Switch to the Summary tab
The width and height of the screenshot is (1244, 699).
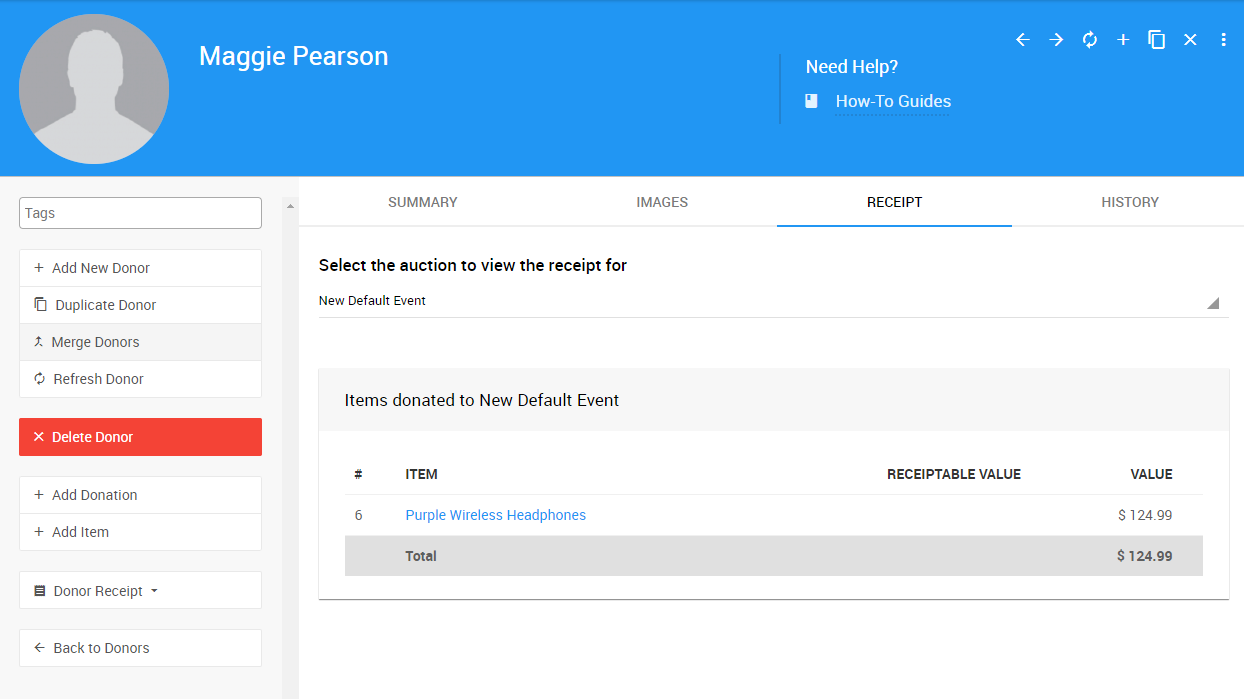[422, 202]
